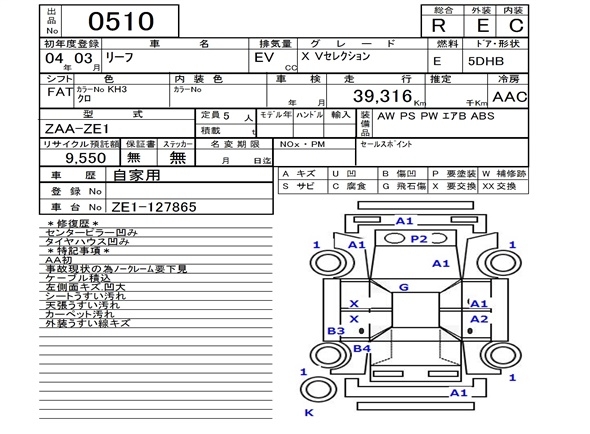Click legend entry XX 交換
Viewport: 590px width, 434px height.
[499, 186]
